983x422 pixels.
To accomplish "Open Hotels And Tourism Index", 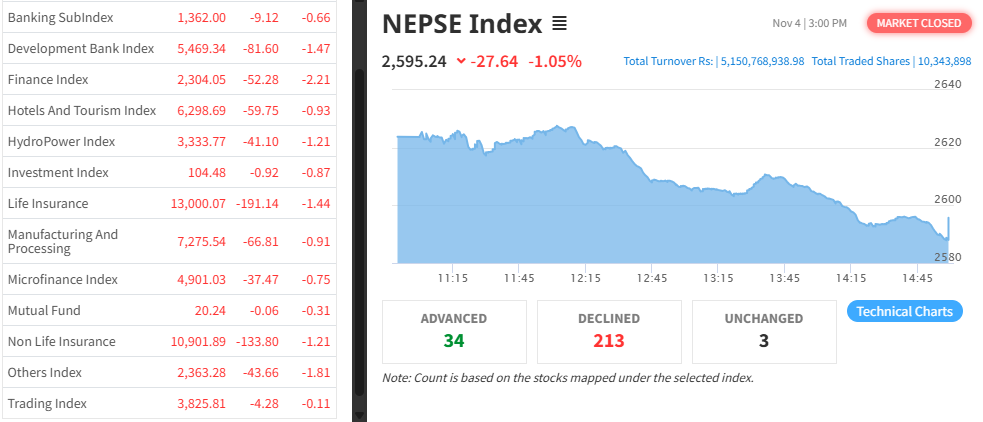I will (82, 110).
